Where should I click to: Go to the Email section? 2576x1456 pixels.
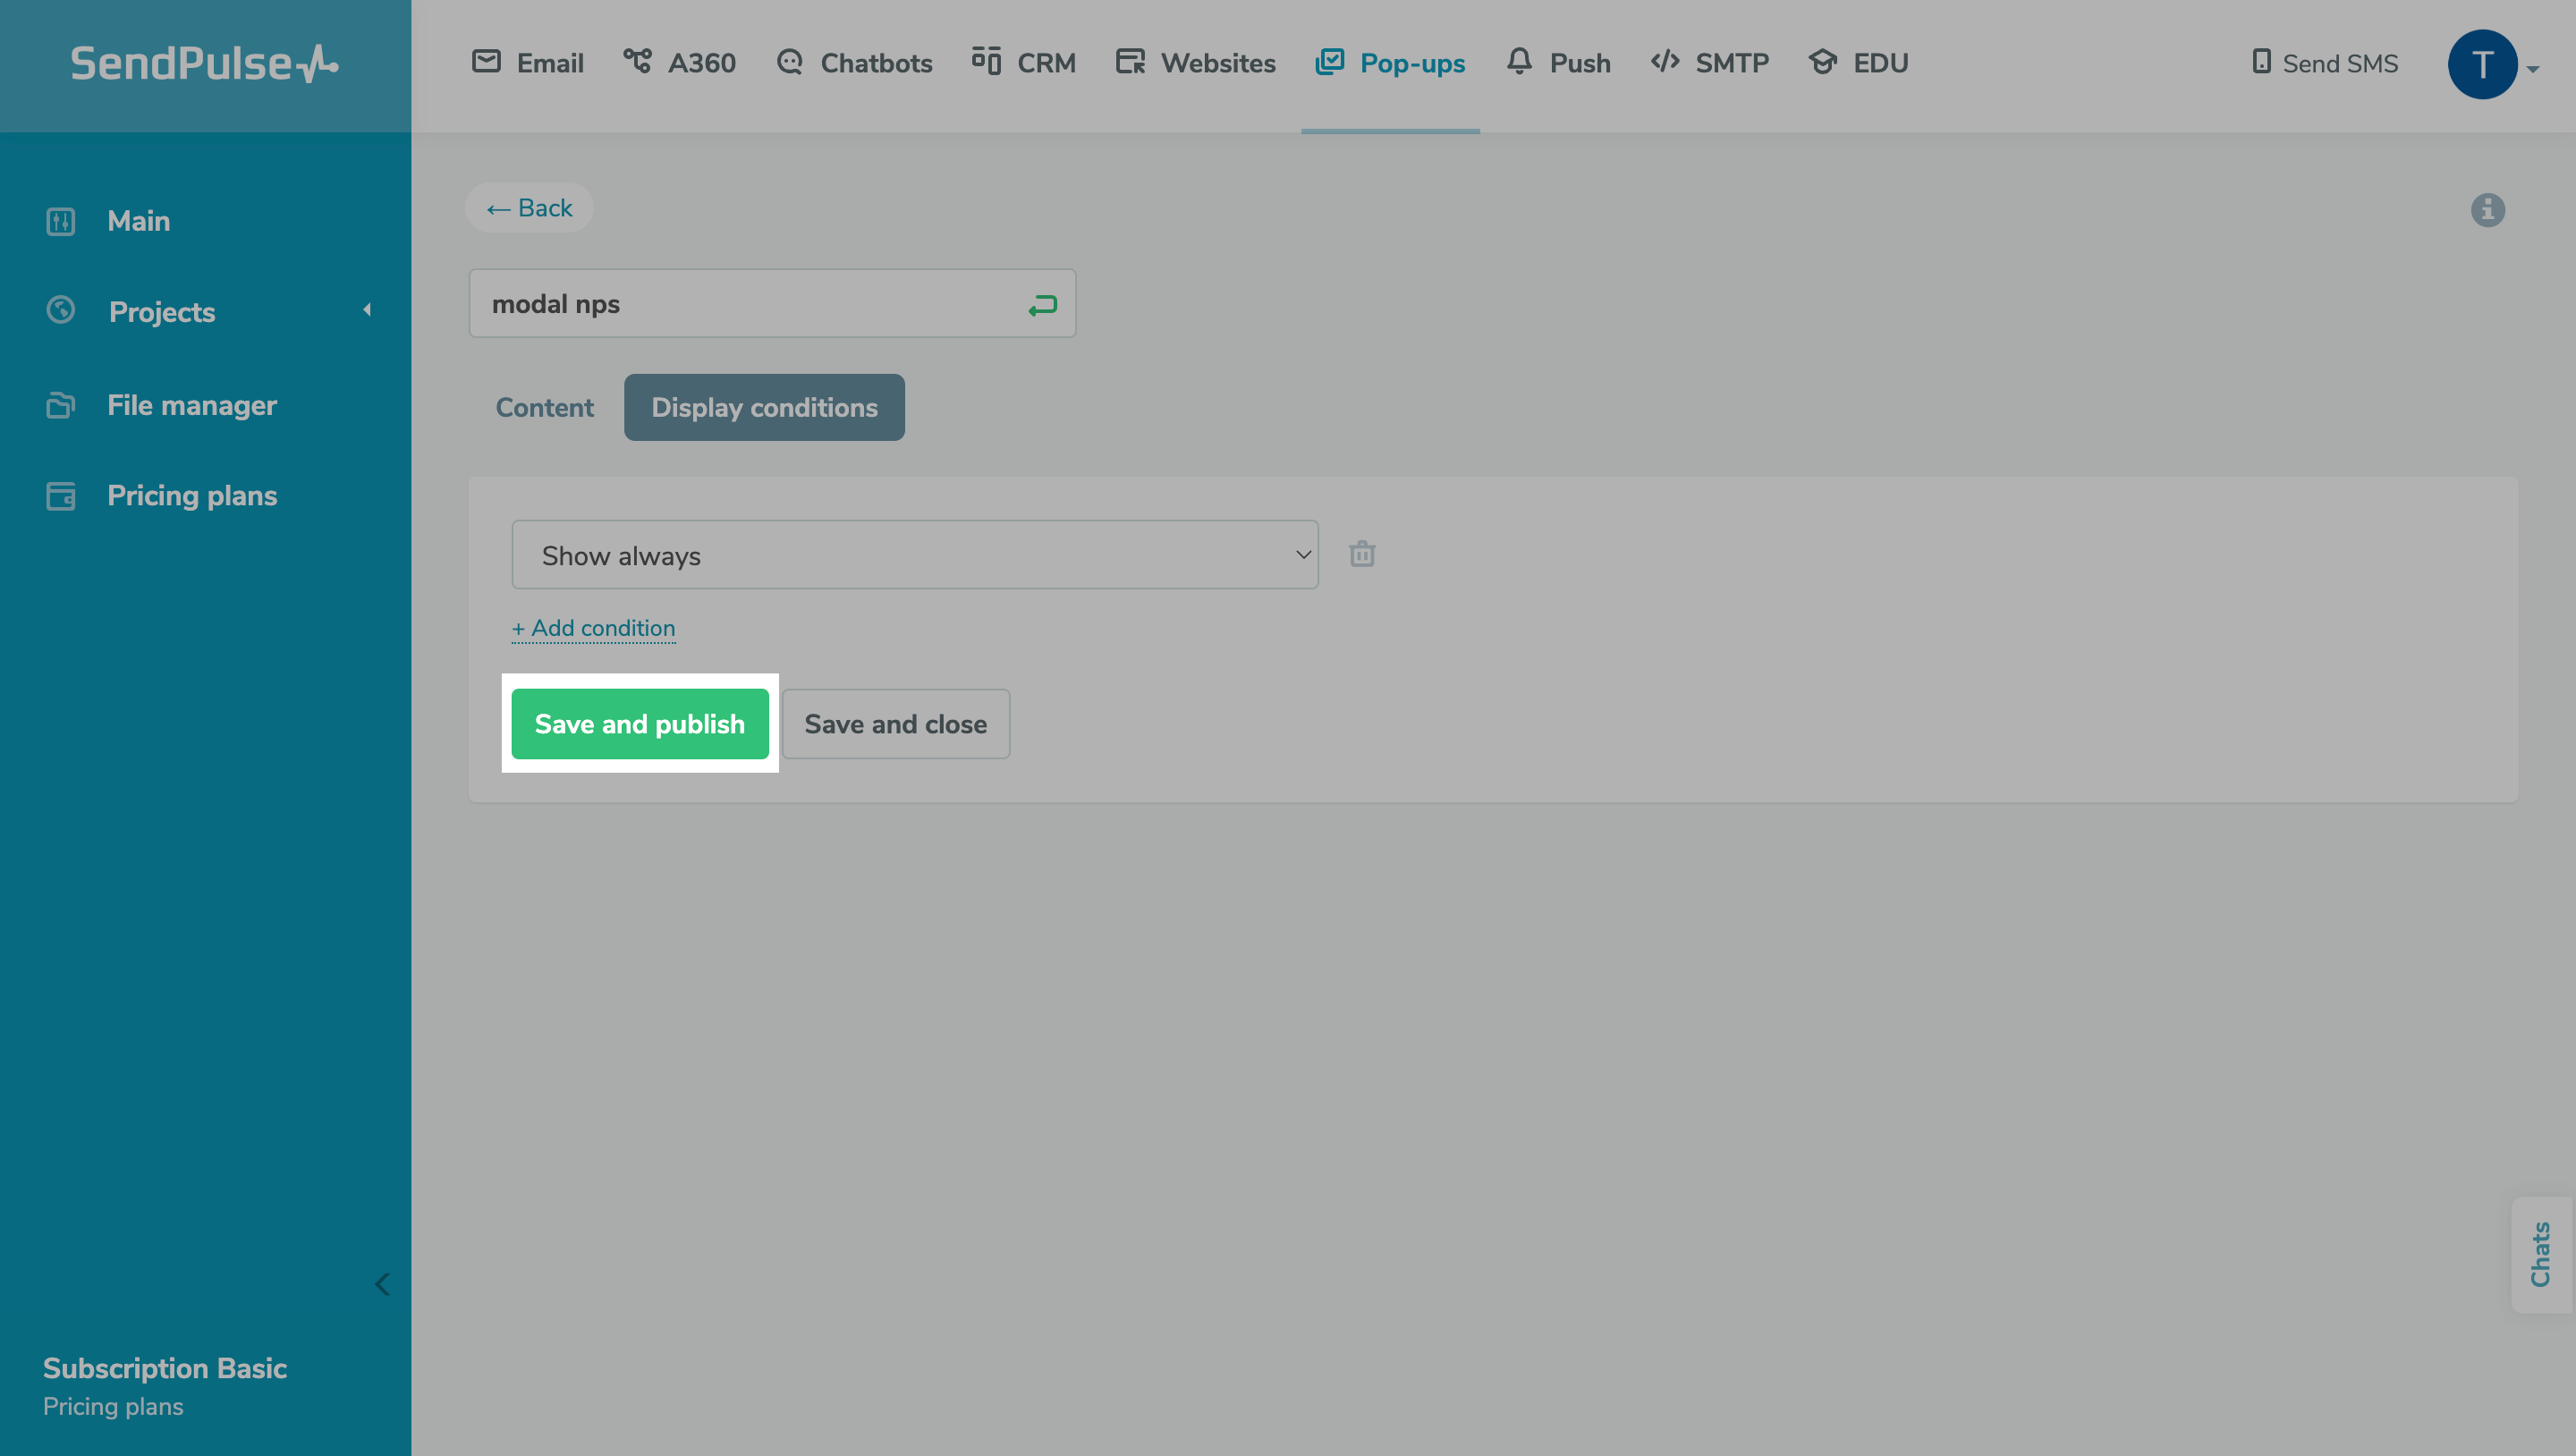528,63
